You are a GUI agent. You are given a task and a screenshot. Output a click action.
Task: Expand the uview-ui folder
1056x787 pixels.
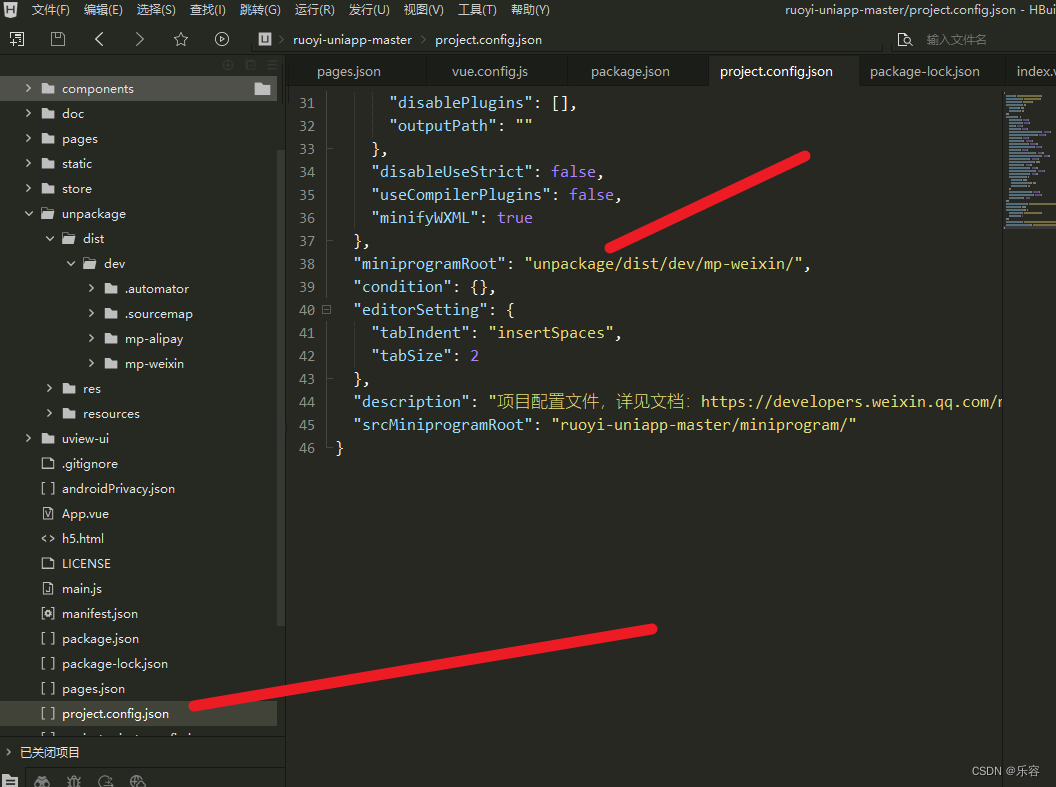pos(28,438)
